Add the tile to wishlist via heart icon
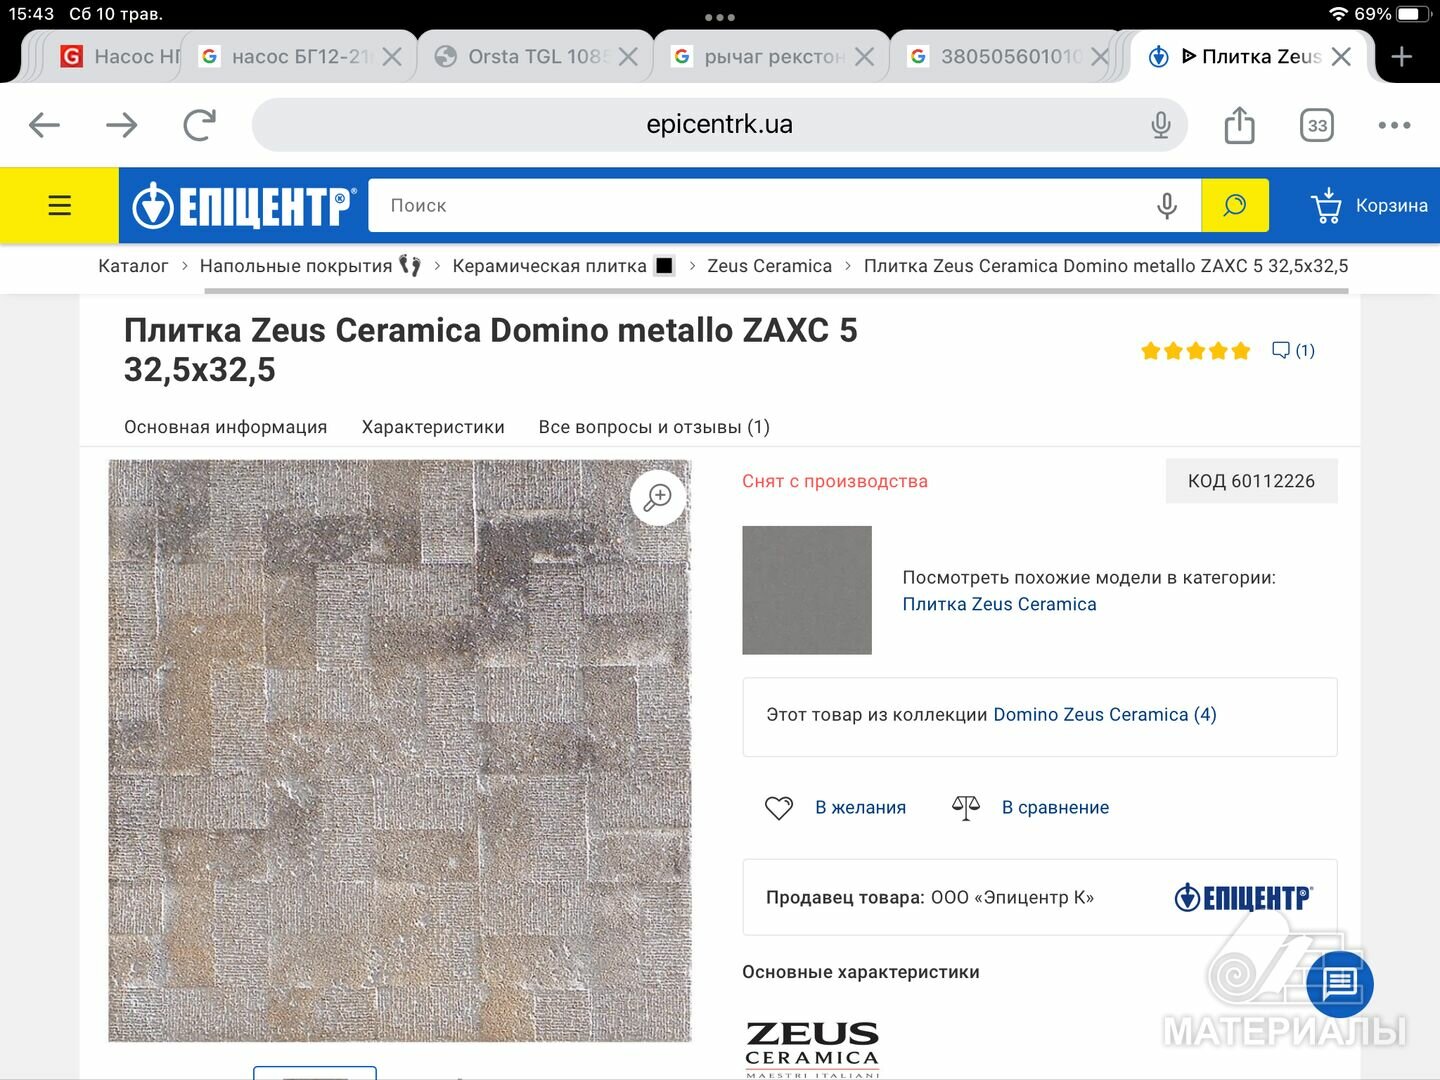Screen dimensions: 1440x1080 (x=779, y=808)
